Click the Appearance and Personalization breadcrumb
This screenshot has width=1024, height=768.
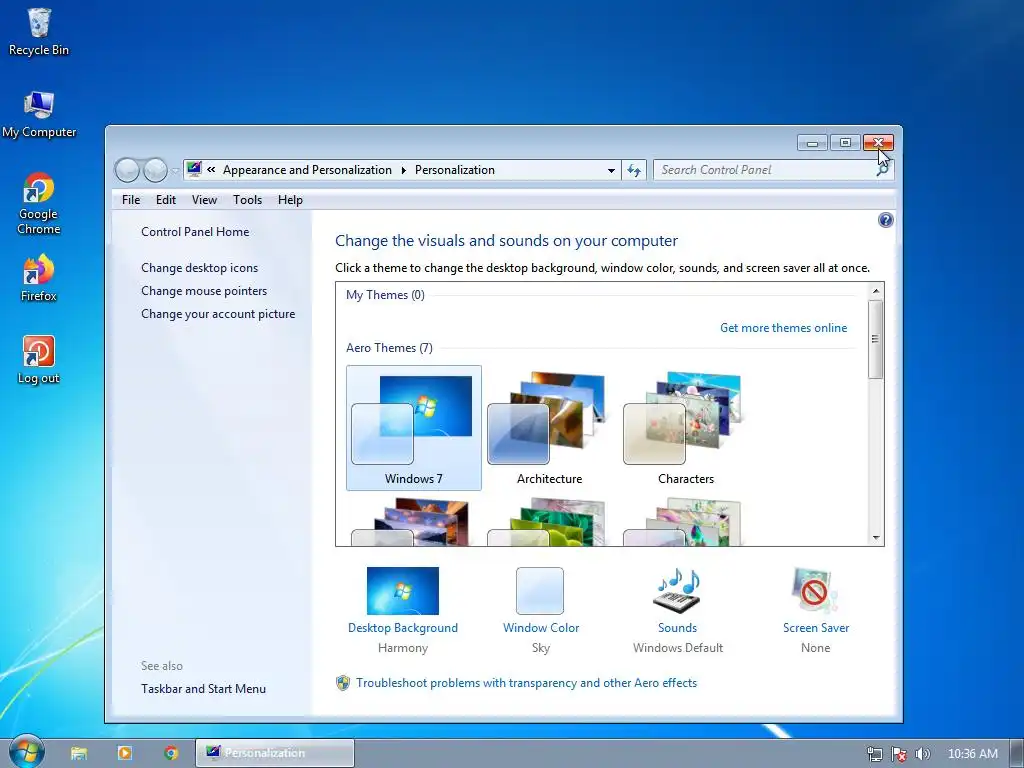(x=307, y=170)
